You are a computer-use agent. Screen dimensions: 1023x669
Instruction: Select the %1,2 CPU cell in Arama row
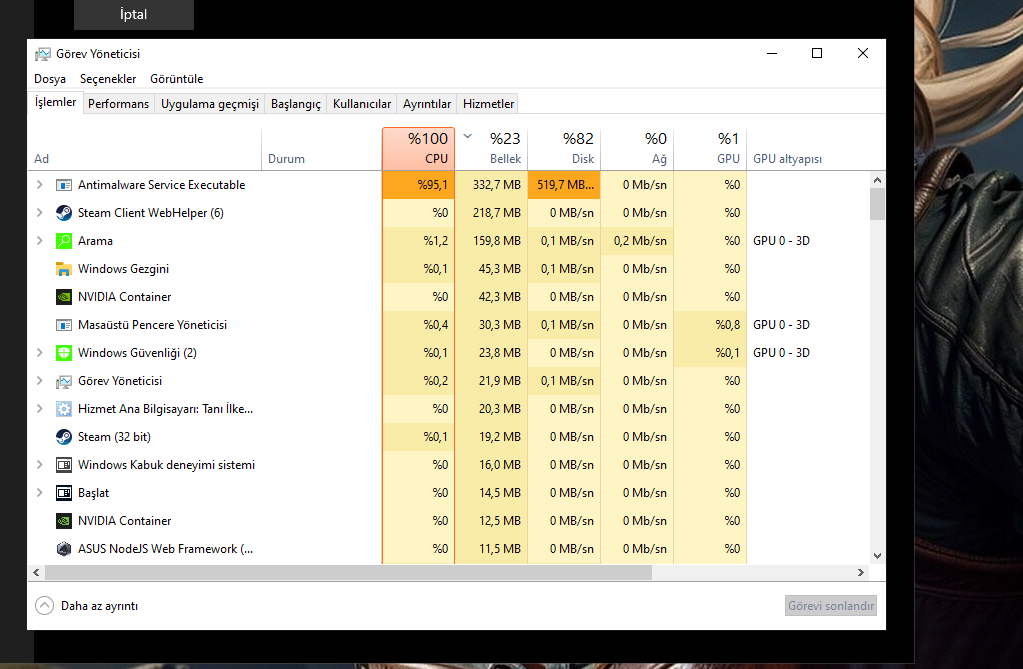418,241
